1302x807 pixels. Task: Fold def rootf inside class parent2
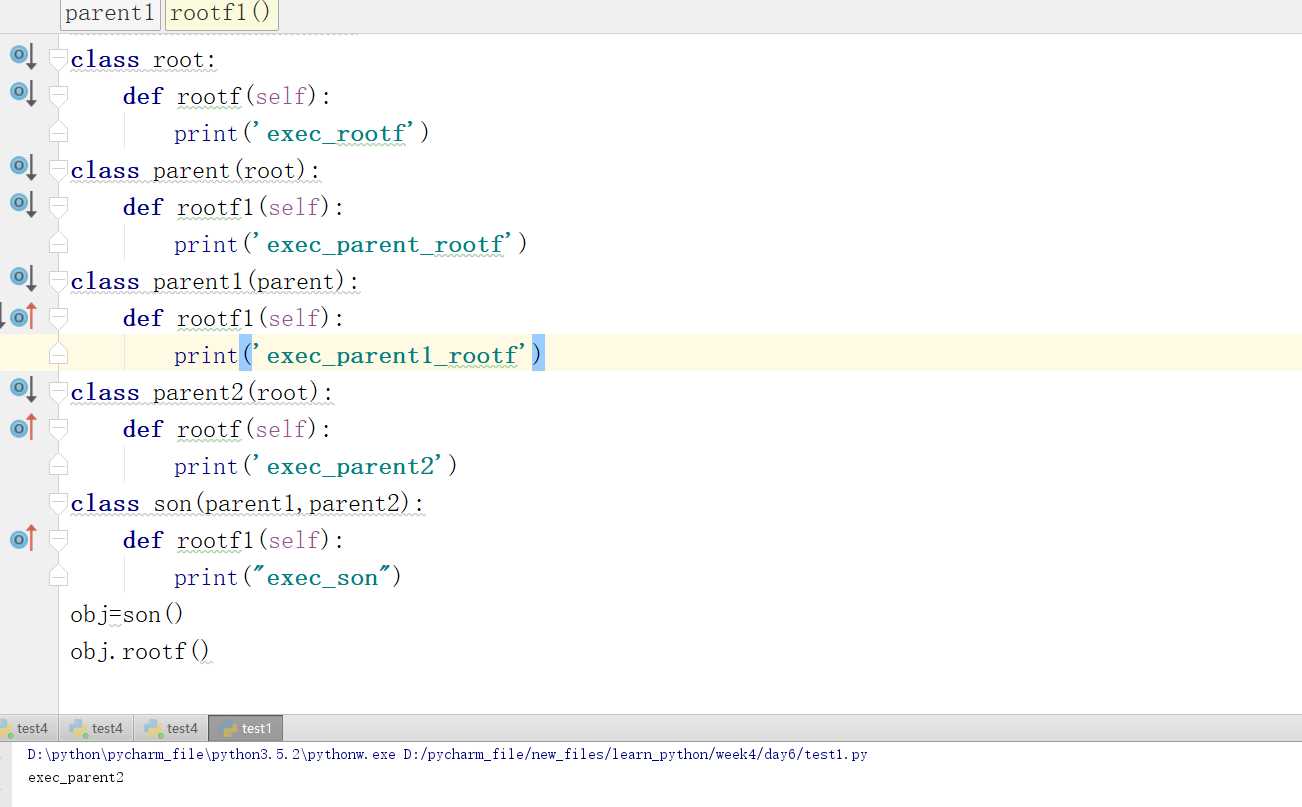[58, 429]
